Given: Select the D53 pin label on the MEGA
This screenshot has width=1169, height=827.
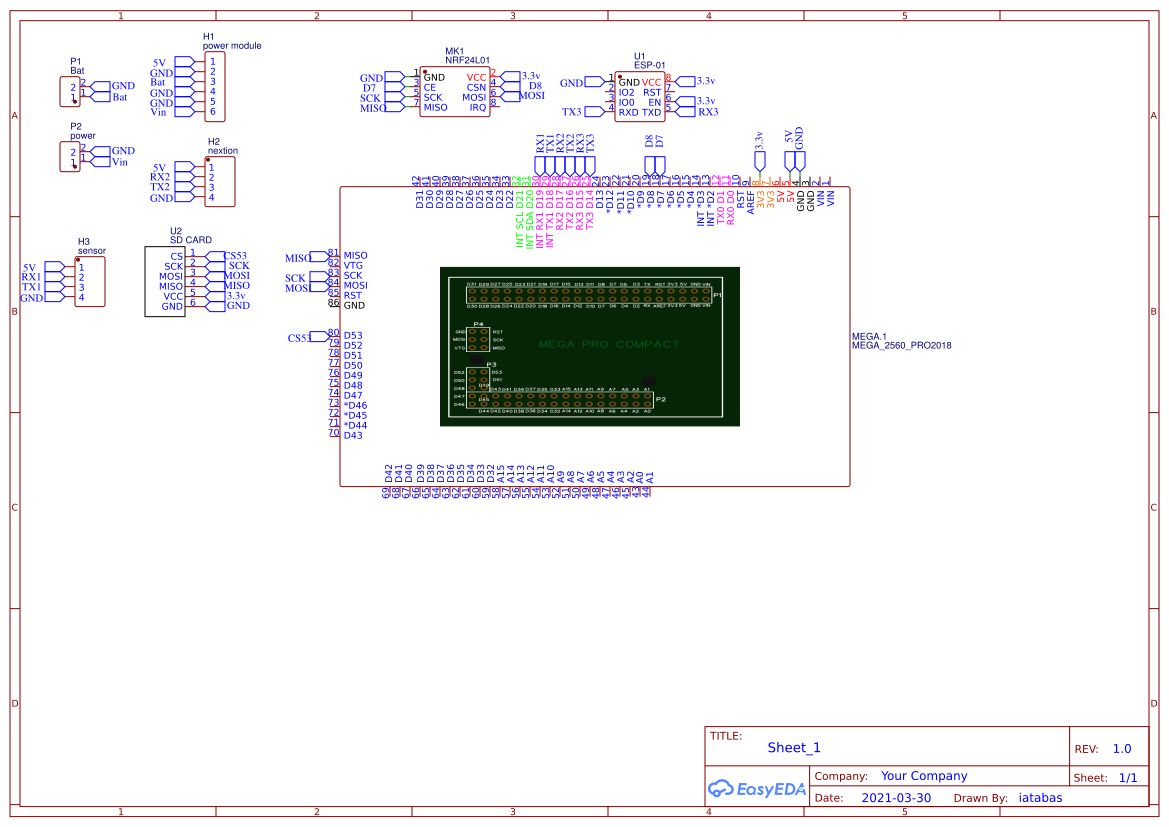Looking at the screenshot, I should 352,335.
